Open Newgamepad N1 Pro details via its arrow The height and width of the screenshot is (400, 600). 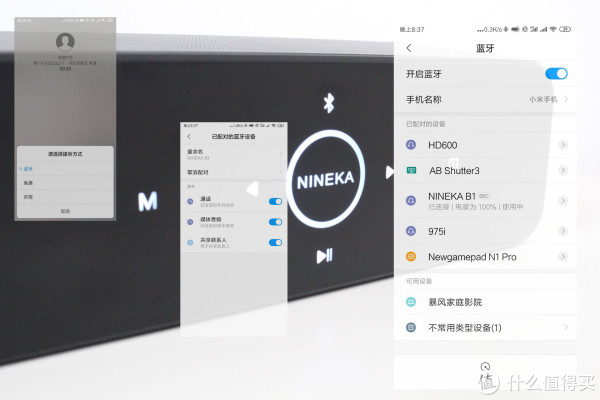563,256
